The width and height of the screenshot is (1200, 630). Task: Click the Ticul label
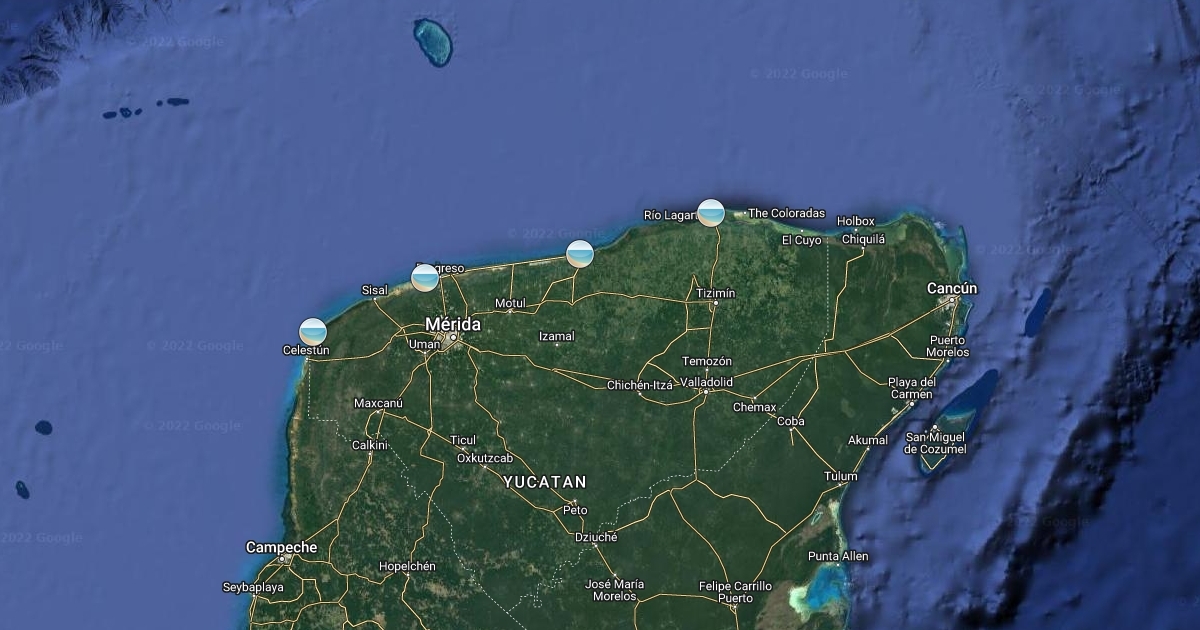[x=463, y=440]
